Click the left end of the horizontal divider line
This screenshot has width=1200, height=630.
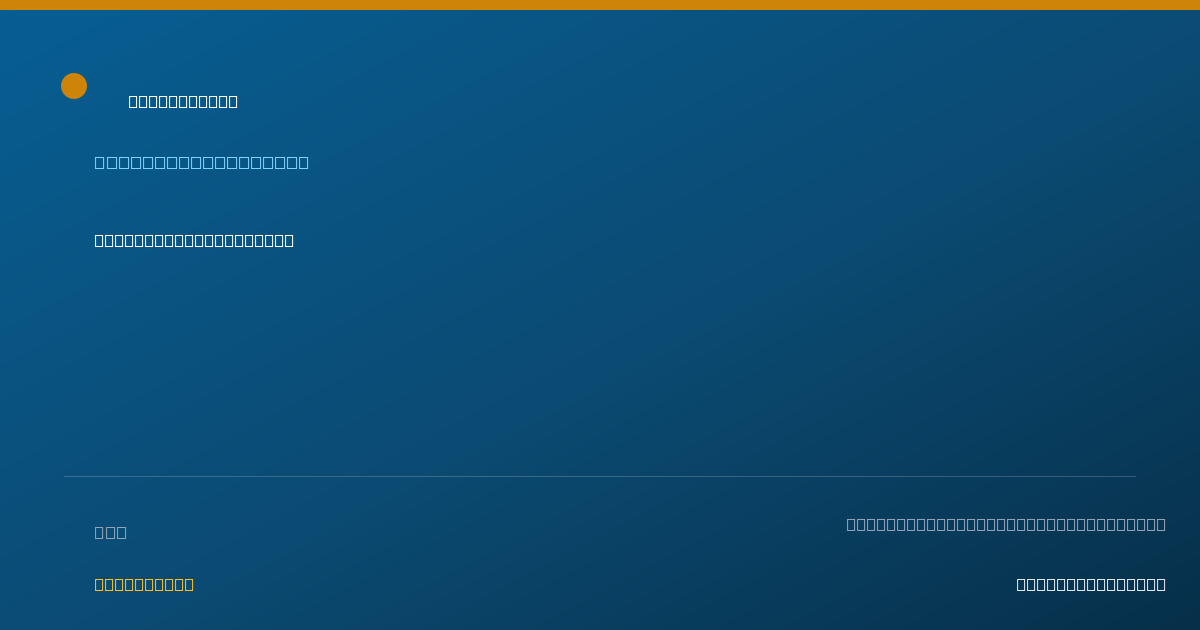tap(66, 476)
